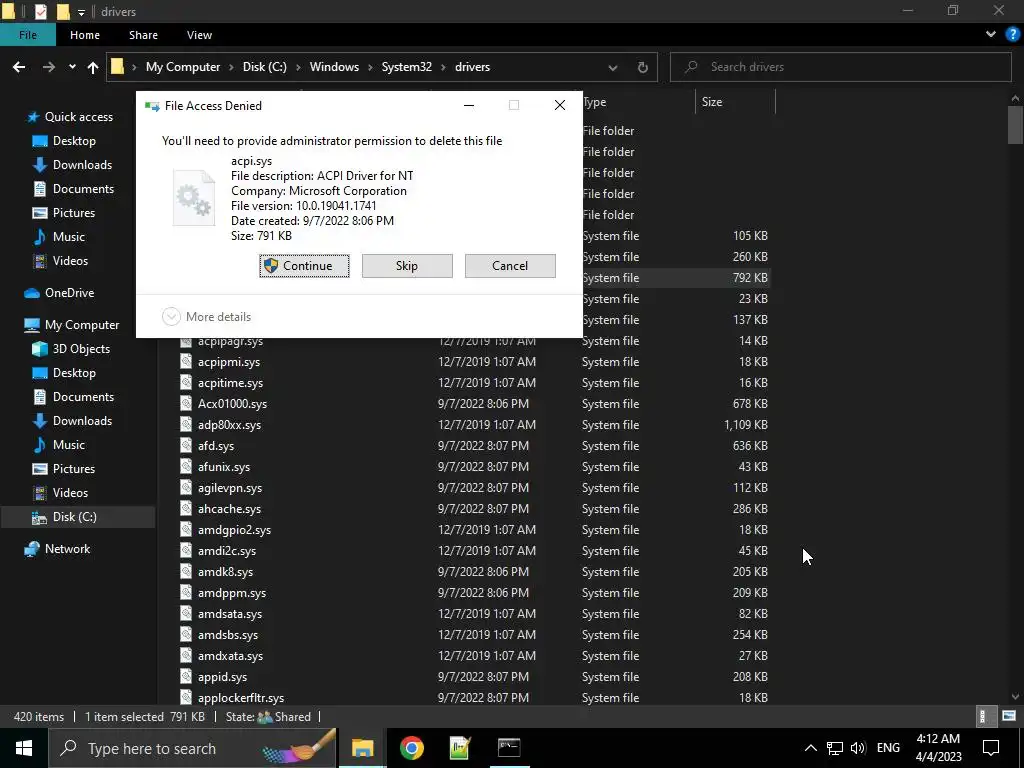Click Cancel in the dialog

point(510,266)
